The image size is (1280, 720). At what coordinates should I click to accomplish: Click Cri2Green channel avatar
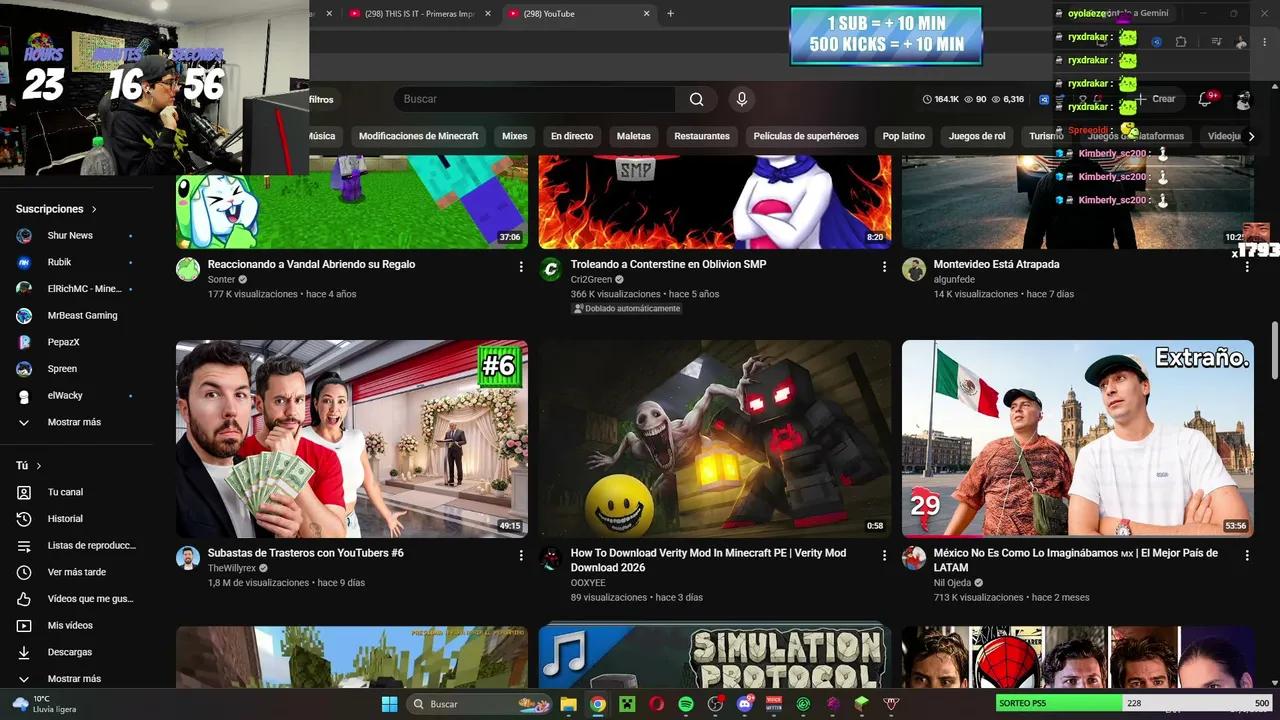coord(551,269)
